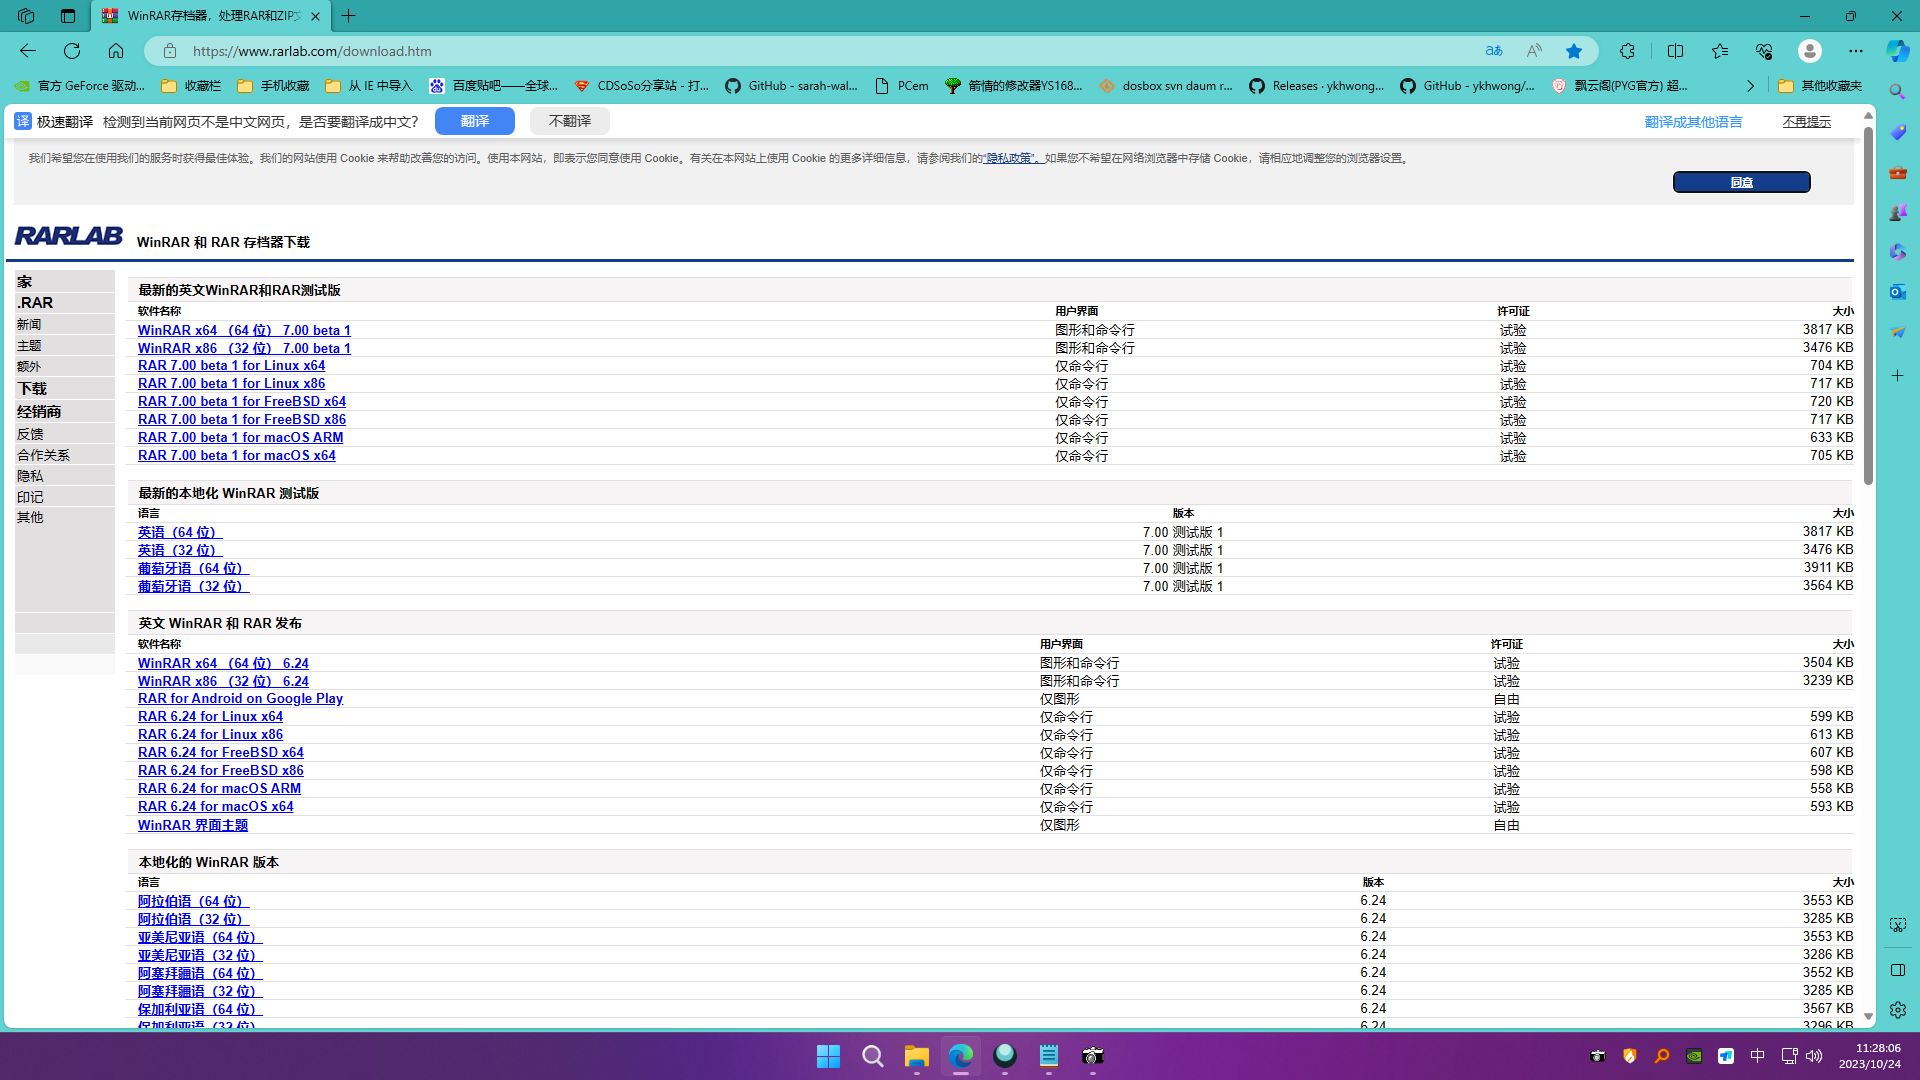Image resolution: width=1920 pixels, height=1080 pixels.
Task: Open the browser extensions icon
Action: click(x=1627, y=51)
